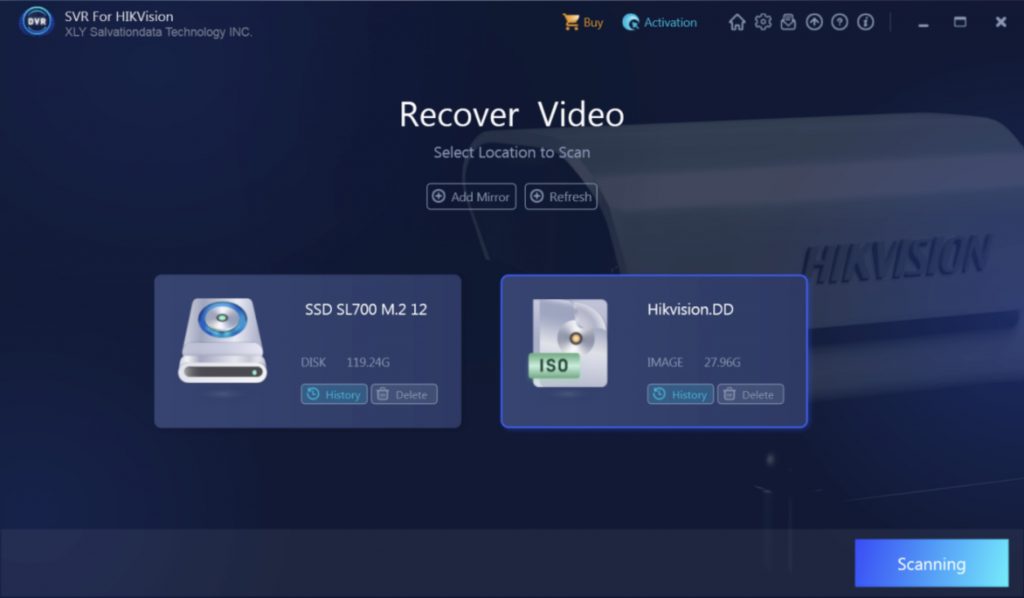The image size is (1024, 598).
Task: Open the about info icon
Action: tap(865, 22)
